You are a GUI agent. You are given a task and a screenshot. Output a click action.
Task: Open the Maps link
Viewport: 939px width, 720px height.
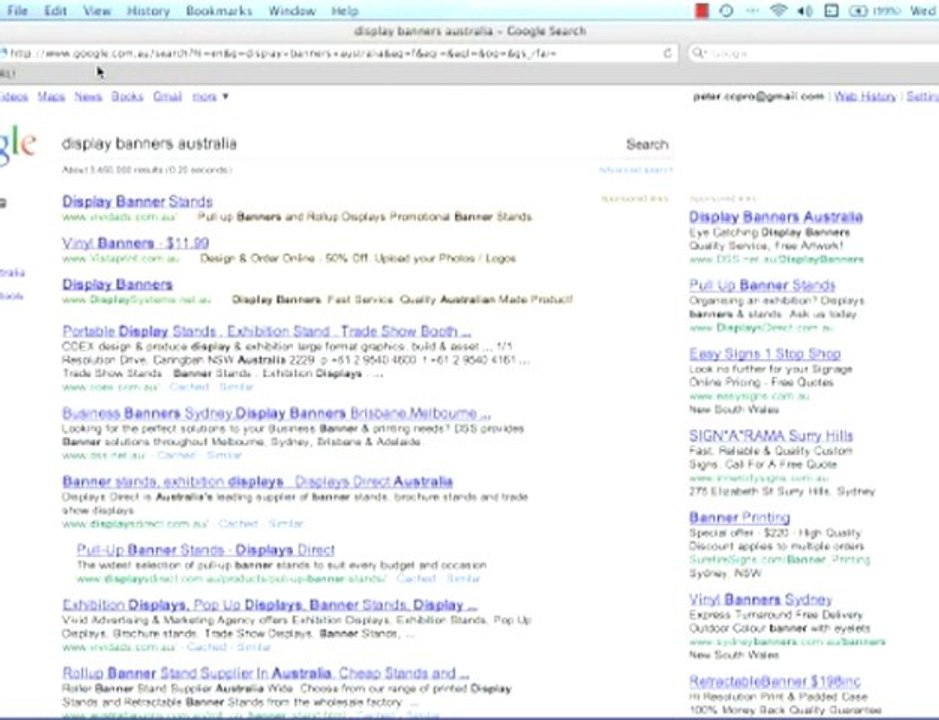[x=51, y=96]
